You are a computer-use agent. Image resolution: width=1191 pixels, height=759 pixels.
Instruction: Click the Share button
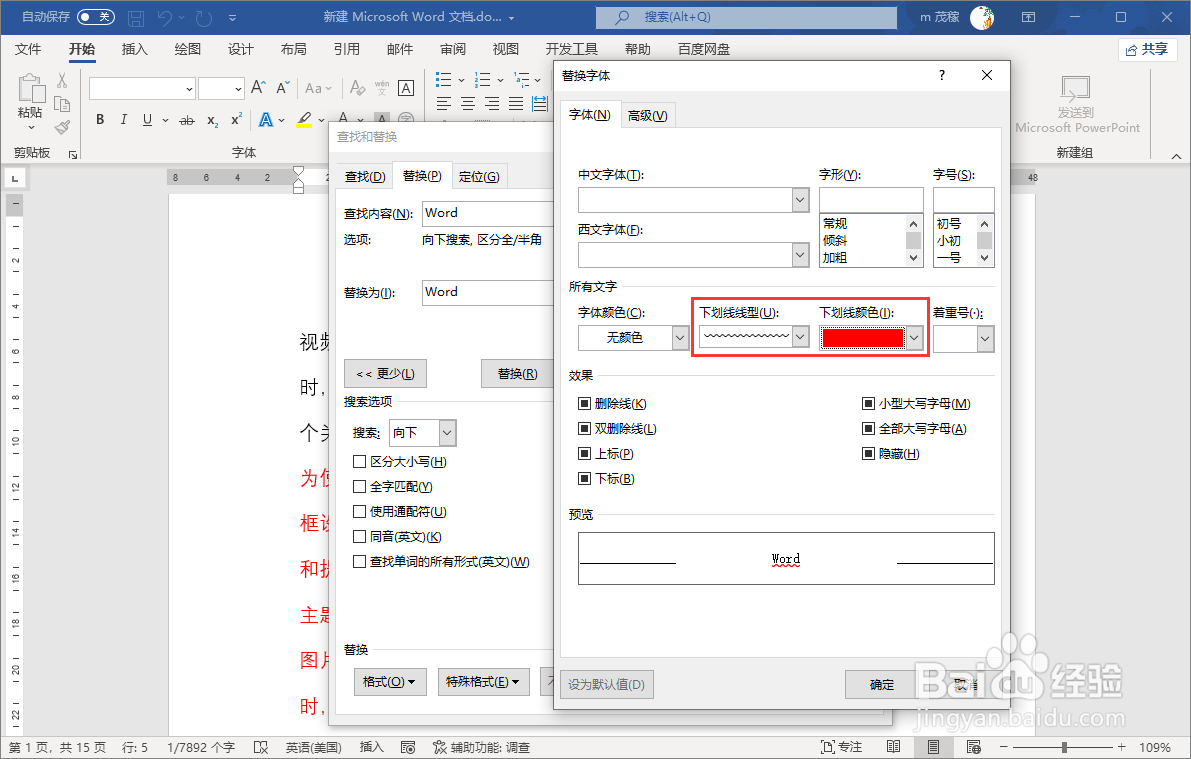(x=1147, y=49)
